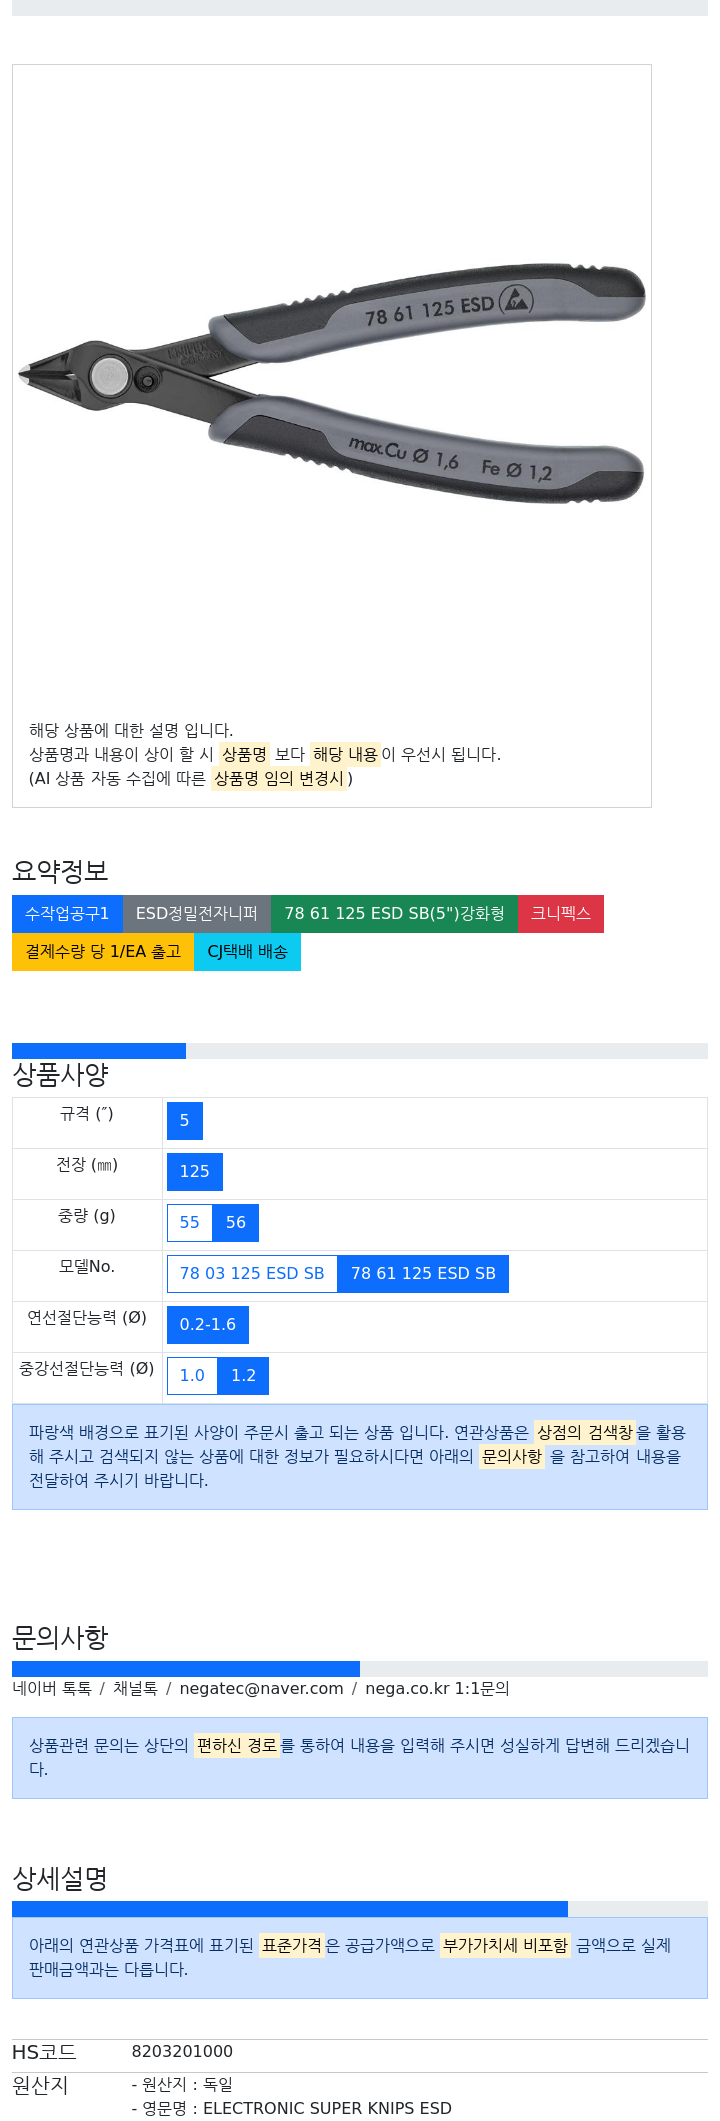Select the 125 mm length option

click(195, 1172)
